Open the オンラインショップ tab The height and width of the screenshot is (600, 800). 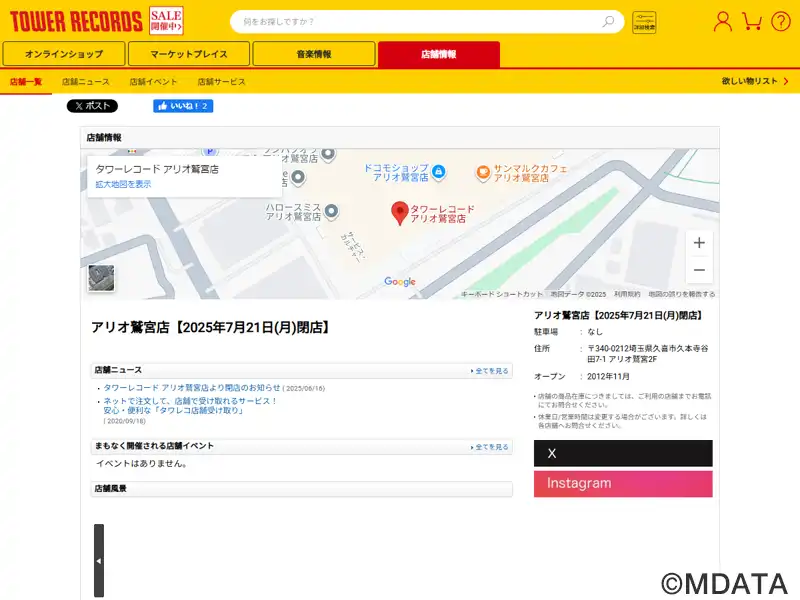click(x=64, y=54)
